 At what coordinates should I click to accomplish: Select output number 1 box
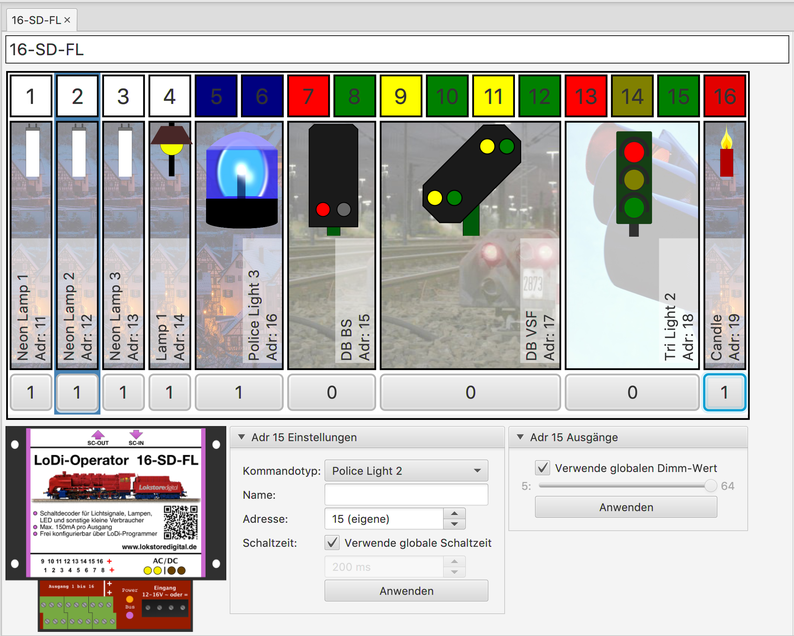pos(31,96)
